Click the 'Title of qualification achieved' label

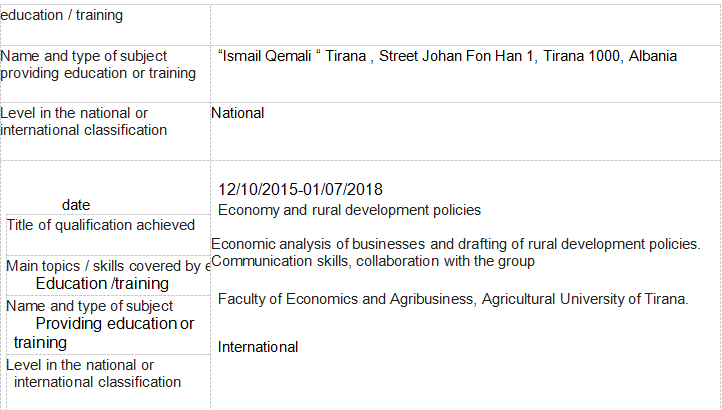tap(101, 225)
